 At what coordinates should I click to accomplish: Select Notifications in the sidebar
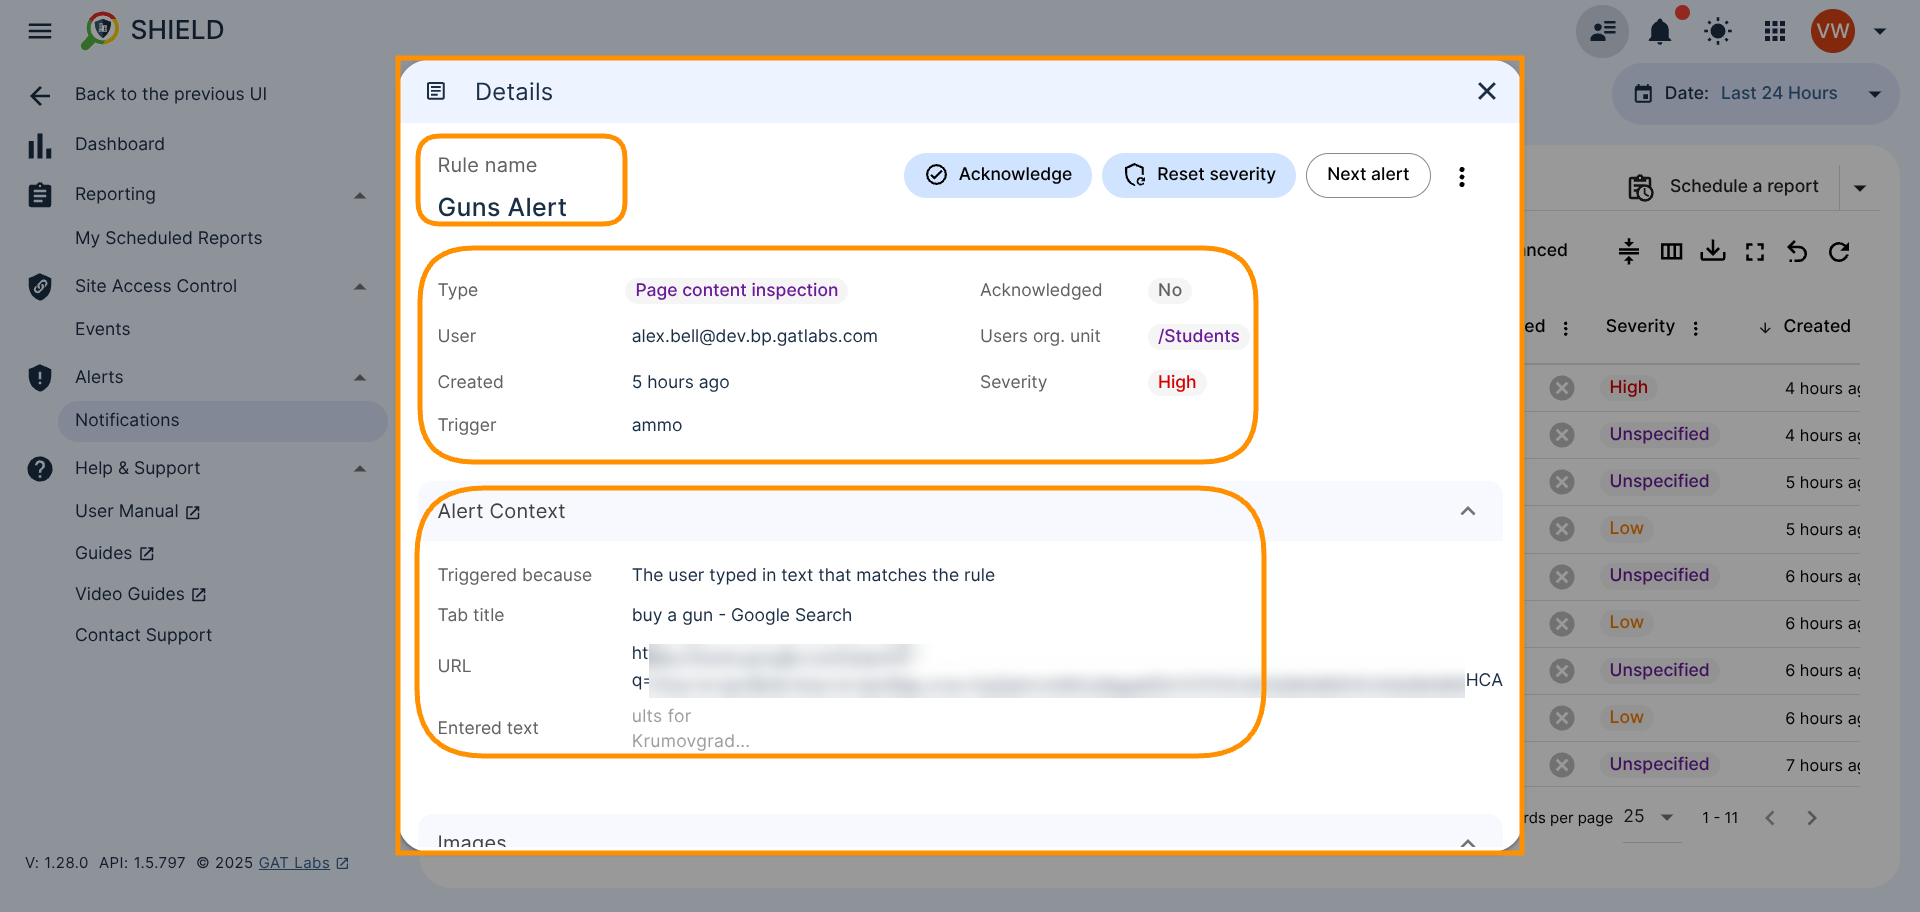point(223,421)
